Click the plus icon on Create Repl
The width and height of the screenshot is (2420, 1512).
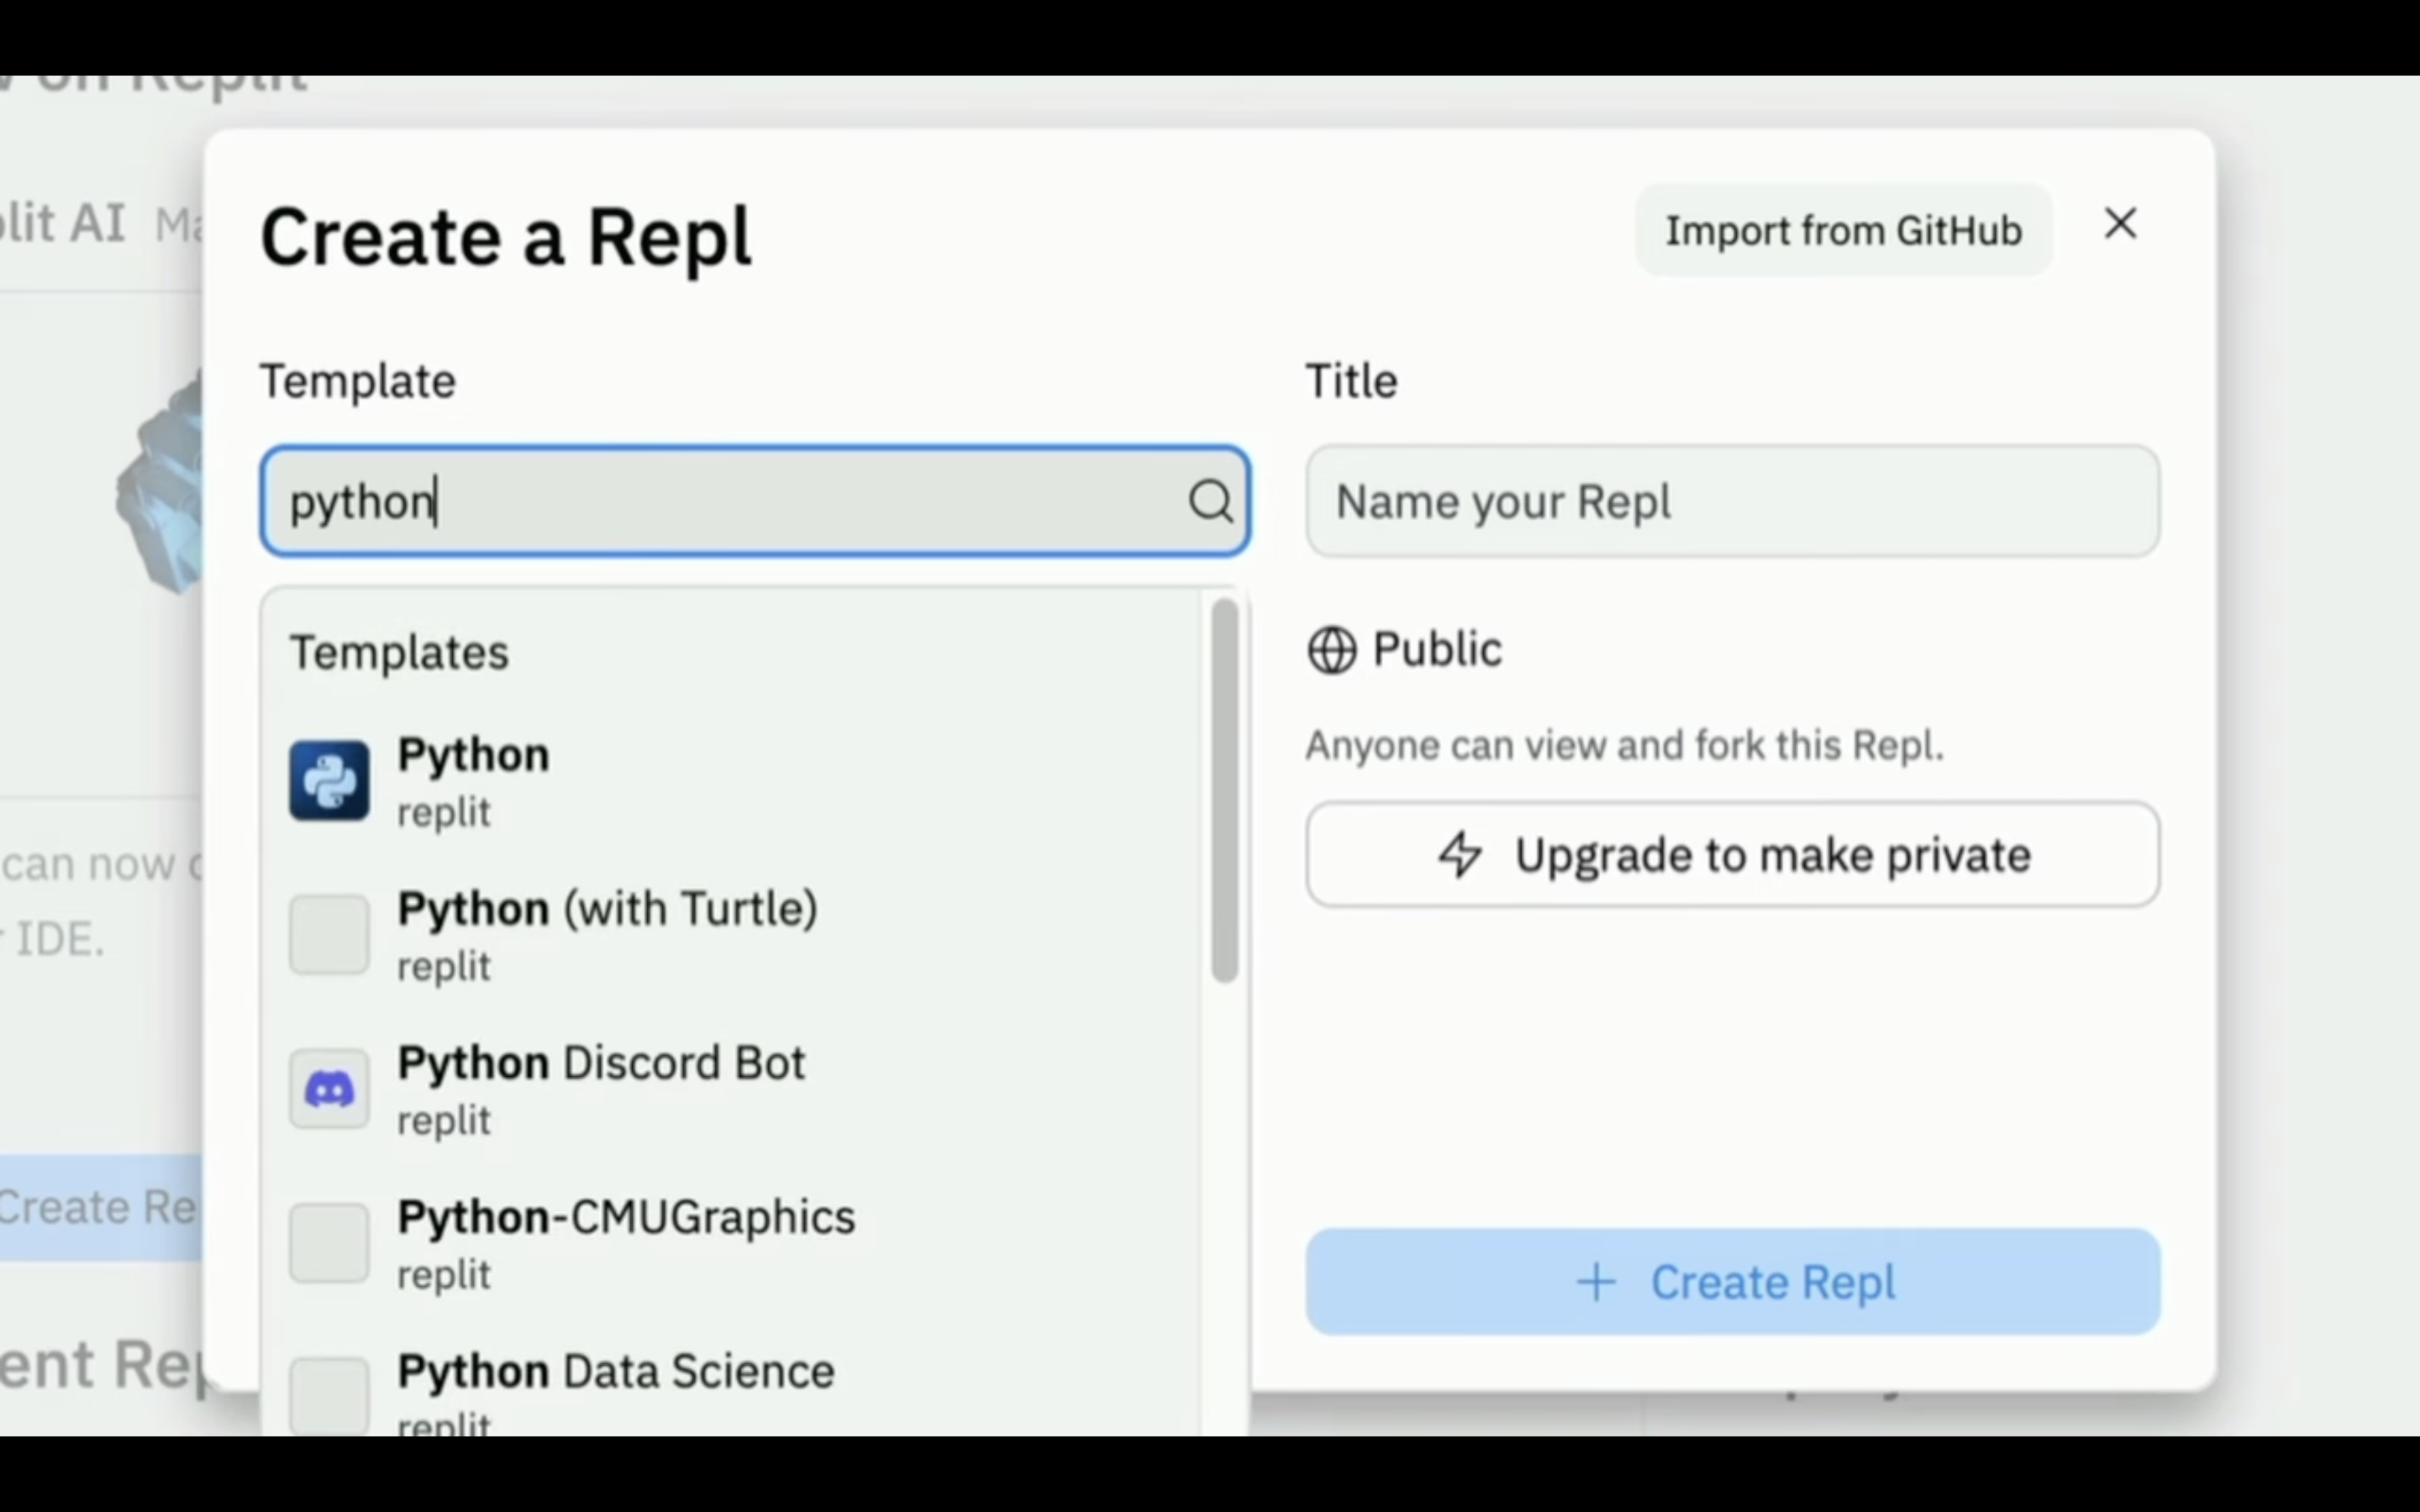tap(1596, 1282)
